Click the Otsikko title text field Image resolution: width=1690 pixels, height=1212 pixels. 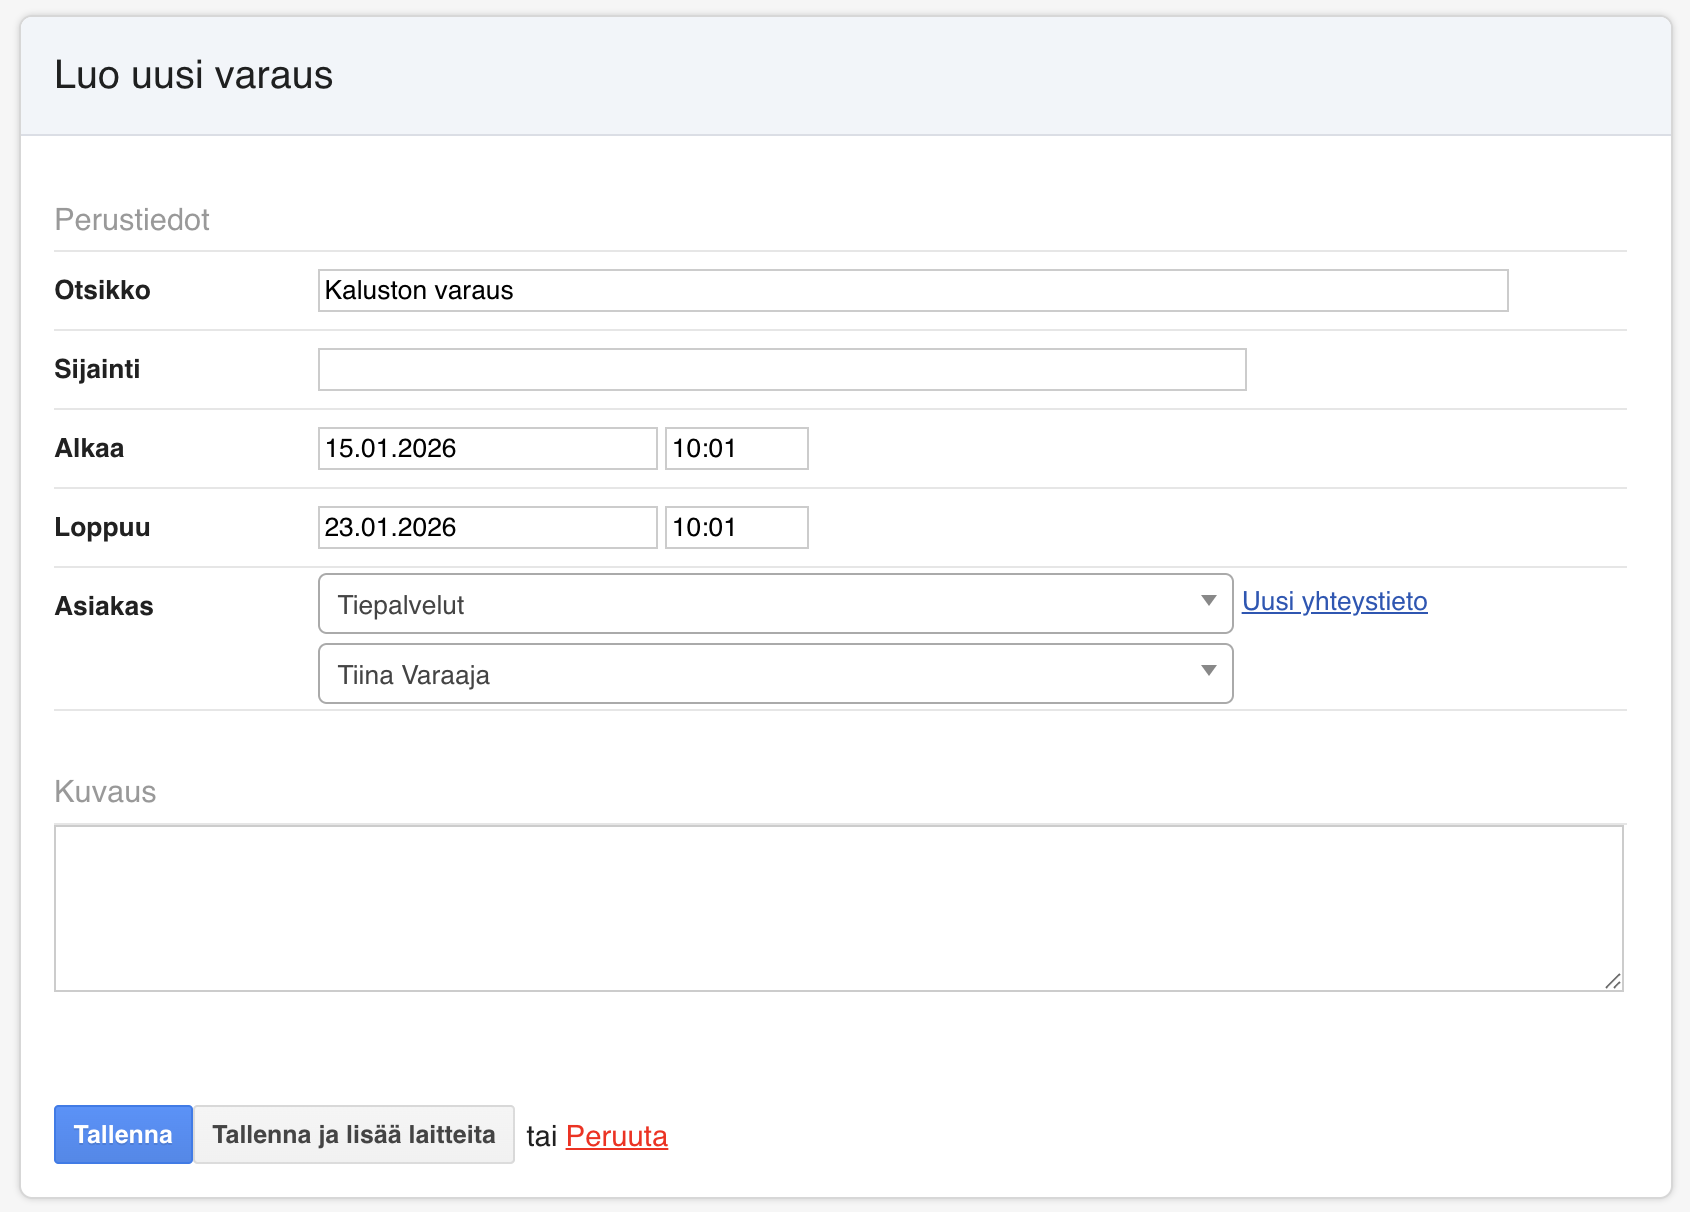[x=912, y=290]
